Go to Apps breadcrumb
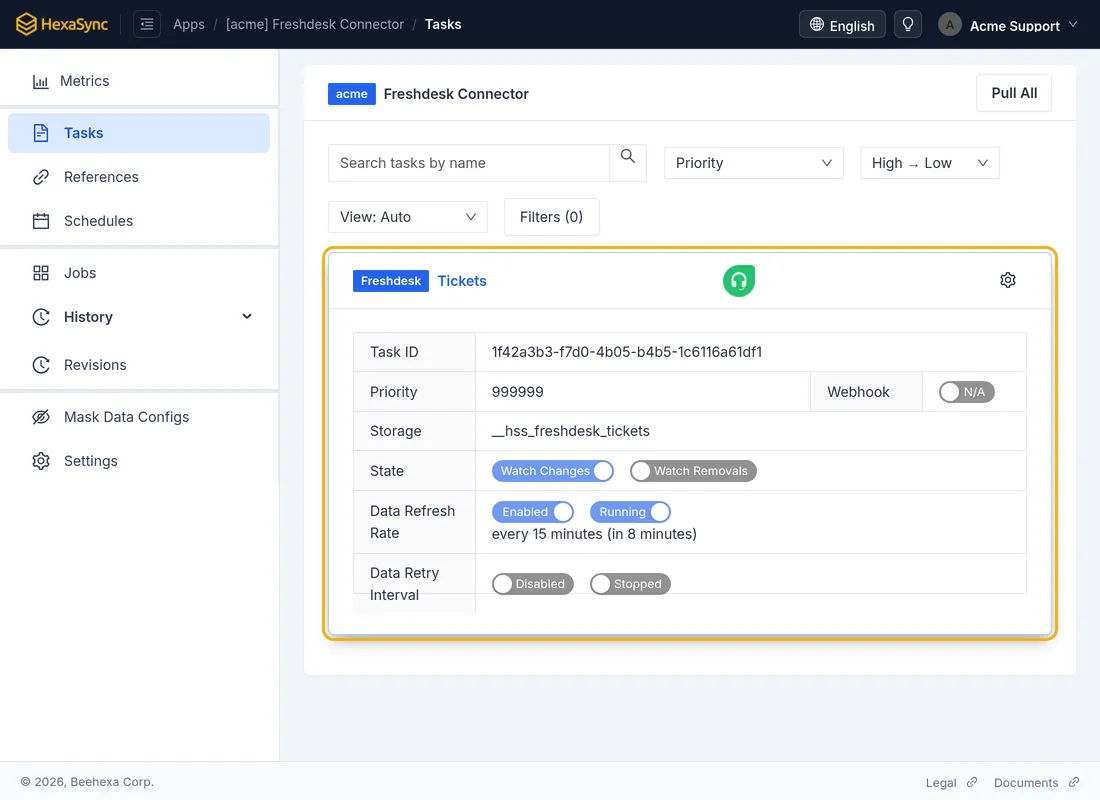Screen dimensions: 1100x800 tap(189, 25)
